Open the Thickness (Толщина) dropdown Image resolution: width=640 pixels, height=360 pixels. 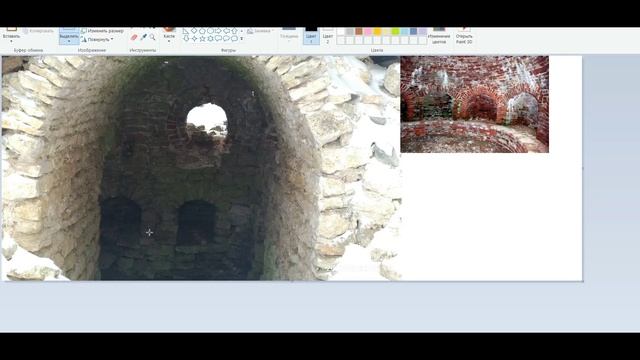click(289, 36)
